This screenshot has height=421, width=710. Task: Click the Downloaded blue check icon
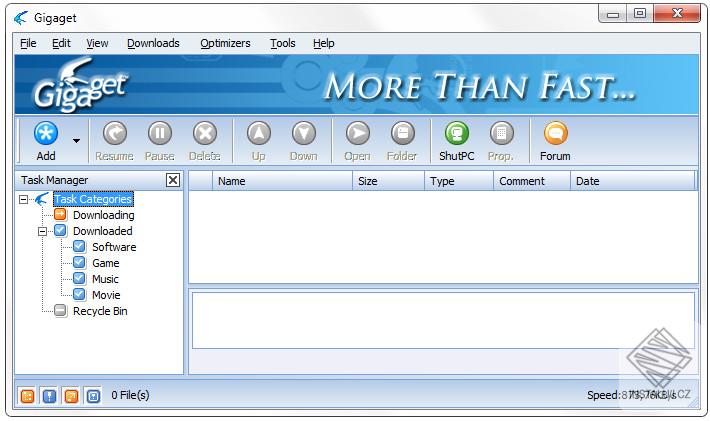[60, 230]
